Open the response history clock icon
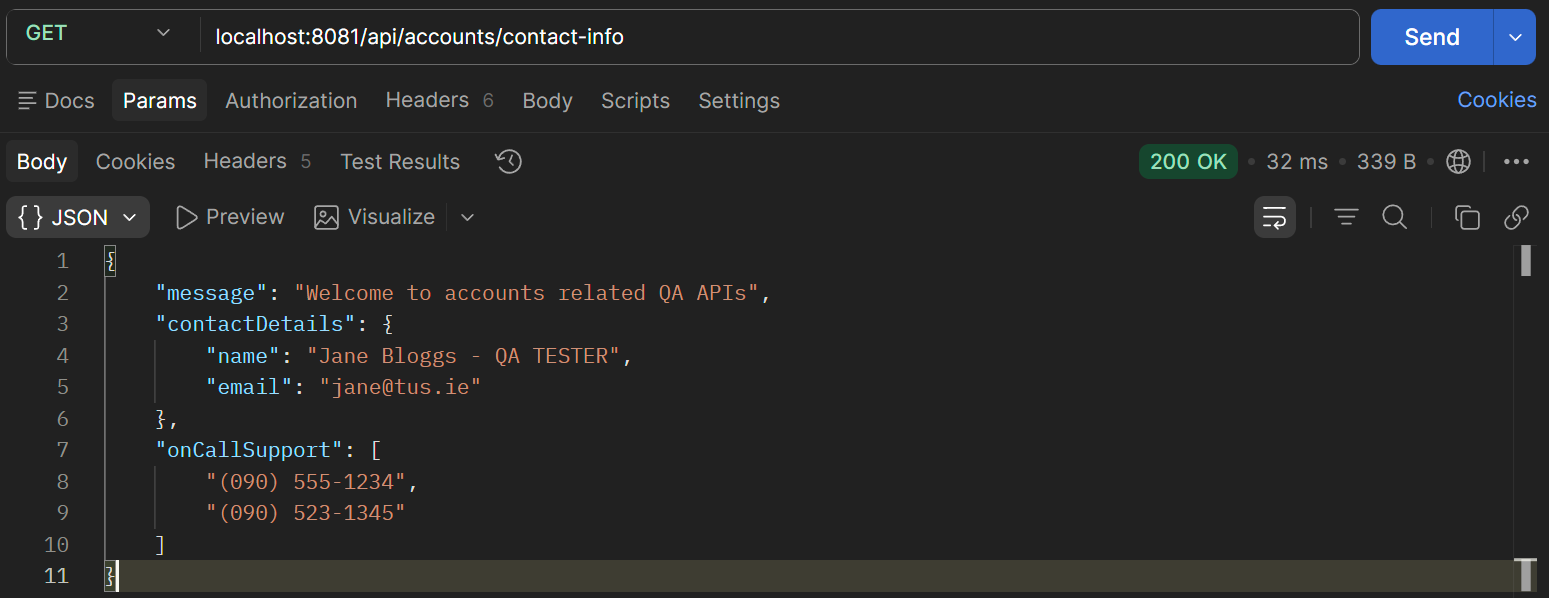Viewport: 1549px width, 598px height. tap(509, 161)
